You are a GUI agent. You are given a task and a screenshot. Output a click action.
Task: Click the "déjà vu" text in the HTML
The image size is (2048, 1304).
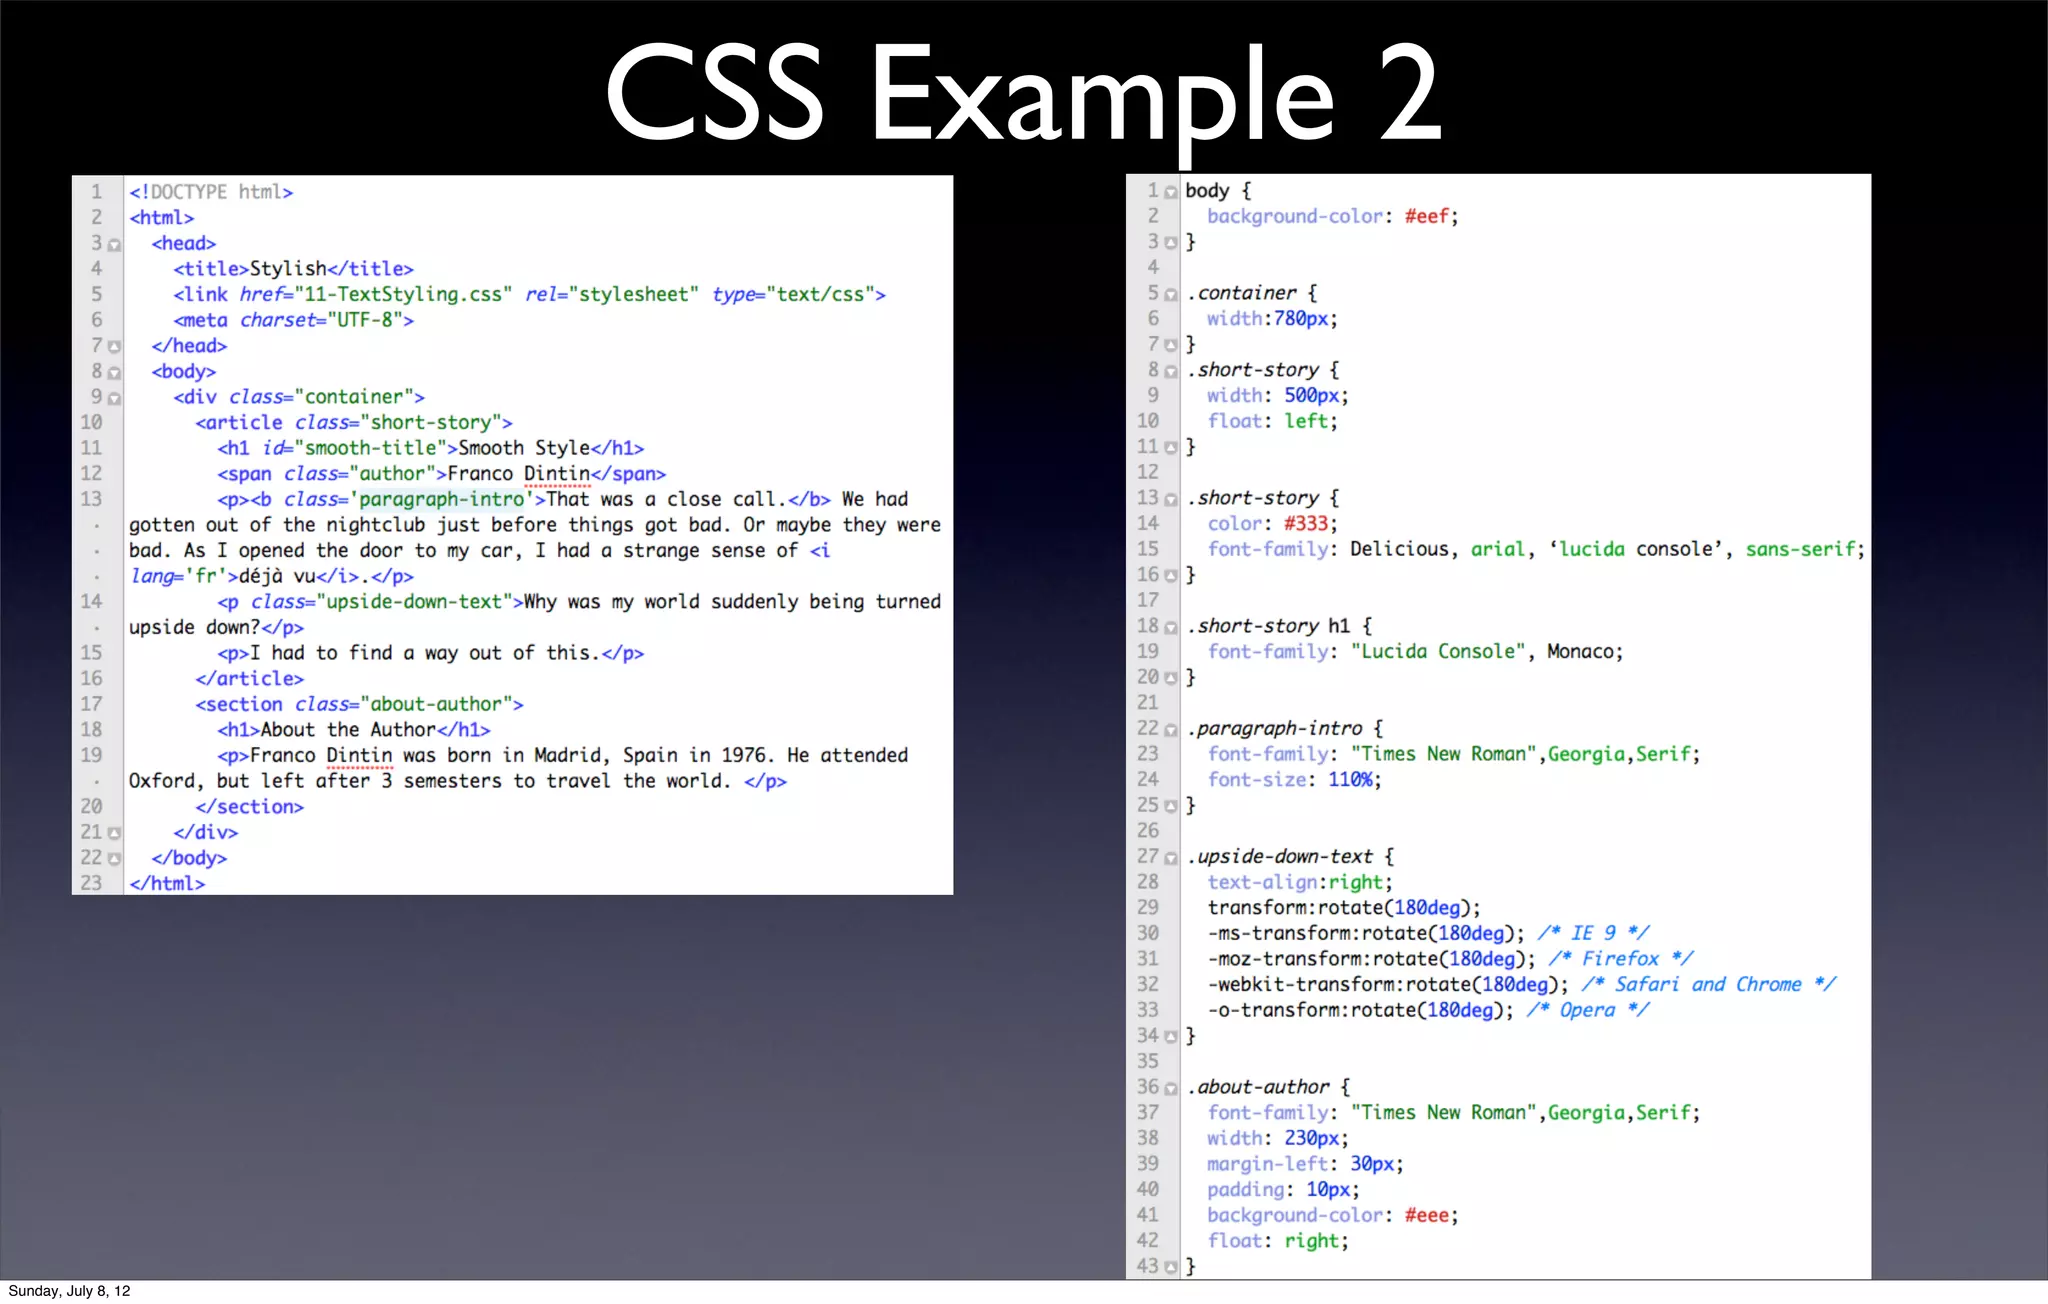pyautogui.click(x=277, y=576)
